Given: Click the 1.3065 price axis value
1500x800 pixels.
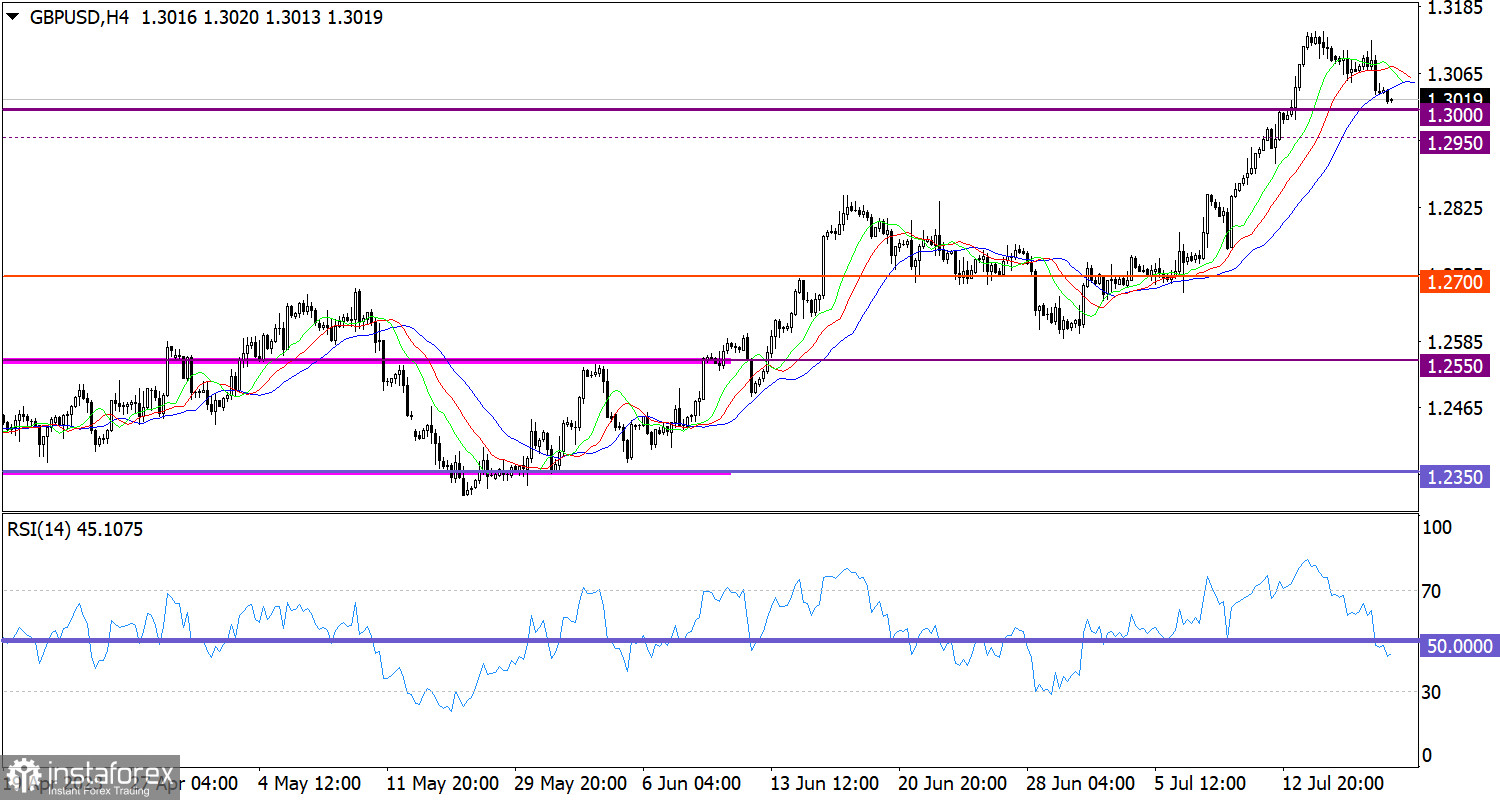Looking at the screenshot, I should point(1455,74).
